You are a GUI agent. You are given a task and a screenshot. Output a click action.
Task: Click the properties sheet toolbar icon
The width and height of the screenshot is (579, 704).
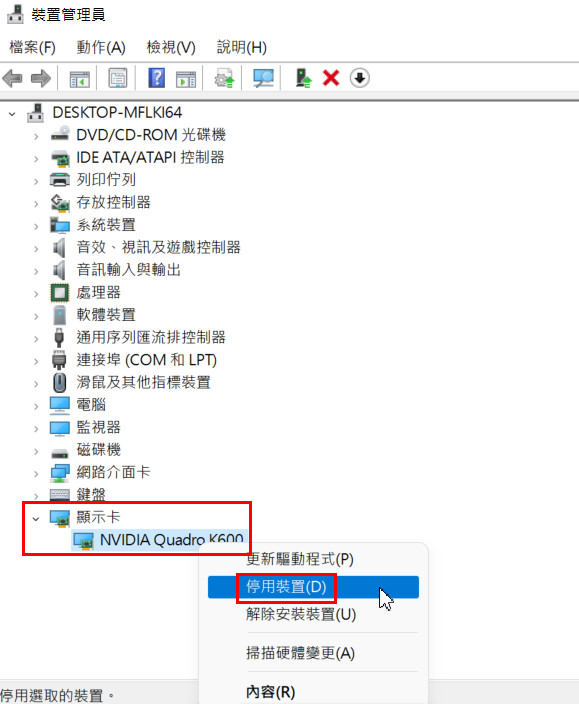pos(118,78)
